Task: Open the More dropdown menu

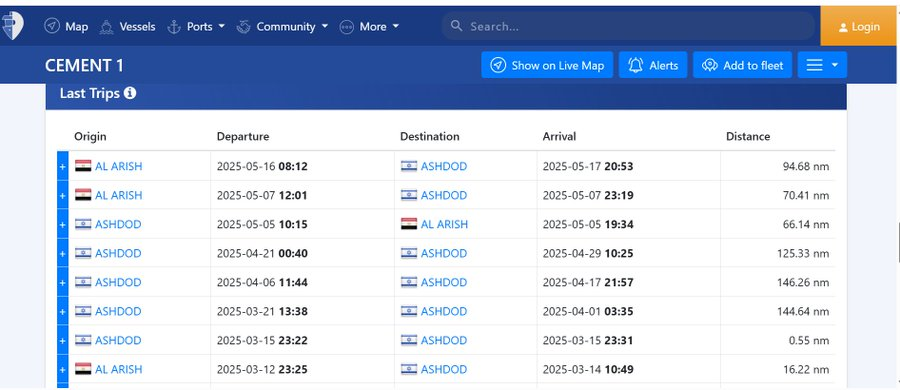Action: click(x=369, y=26)
